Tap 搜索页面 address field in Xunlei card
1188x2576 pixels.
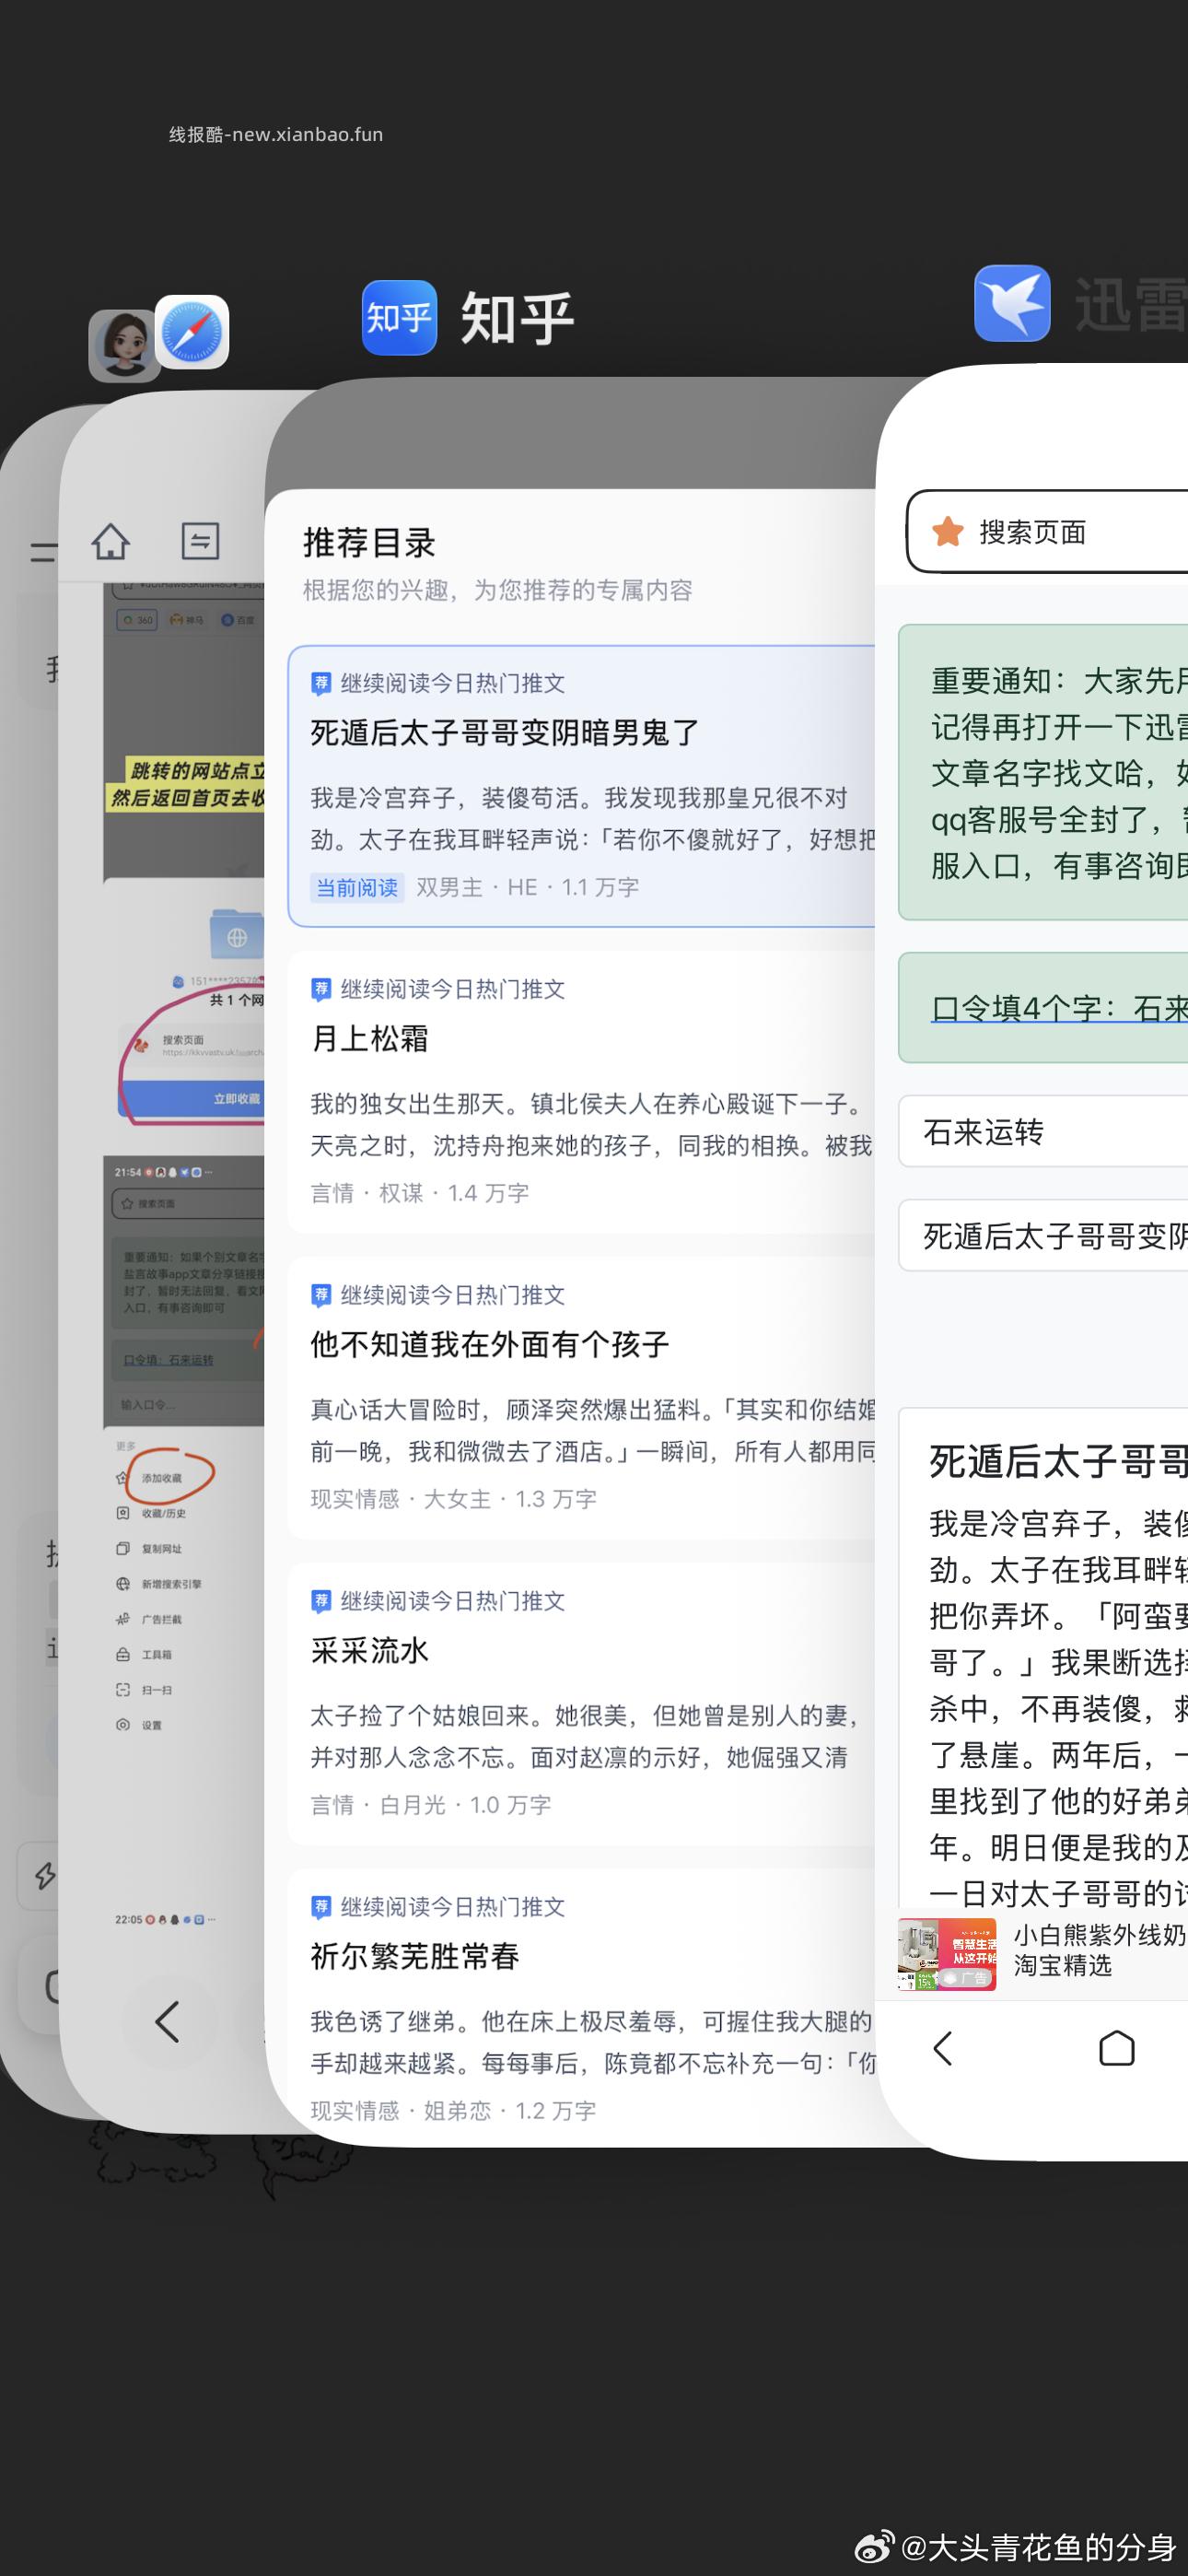(x=1047, y=531)
